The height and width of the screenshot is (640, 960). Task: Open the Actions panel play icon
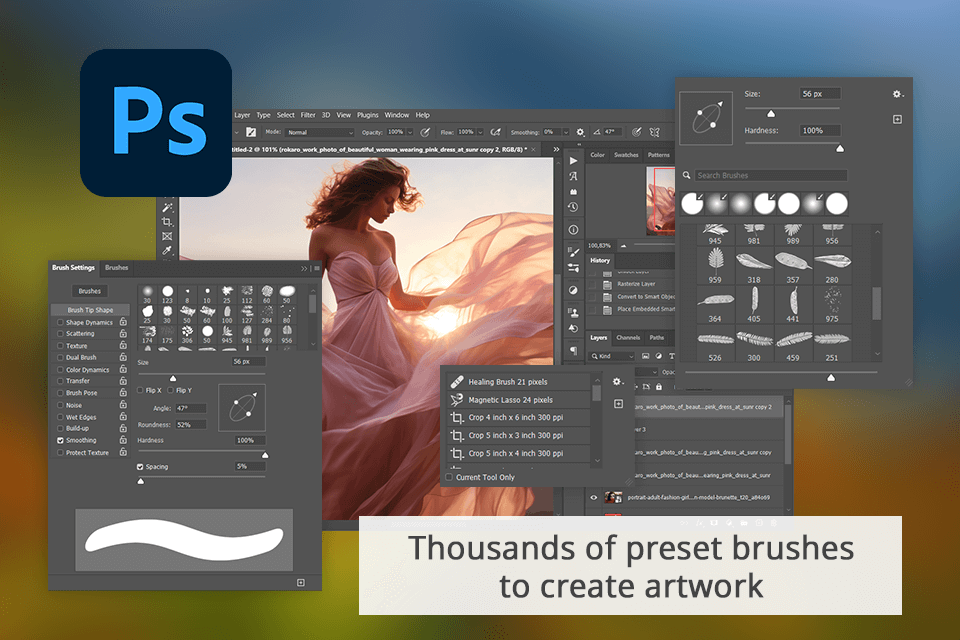[573, 160]
